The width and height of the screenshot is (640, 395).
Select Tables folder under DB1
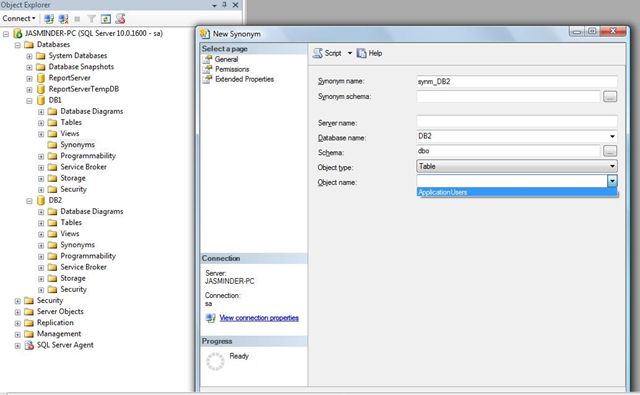[x=71, y=122]
